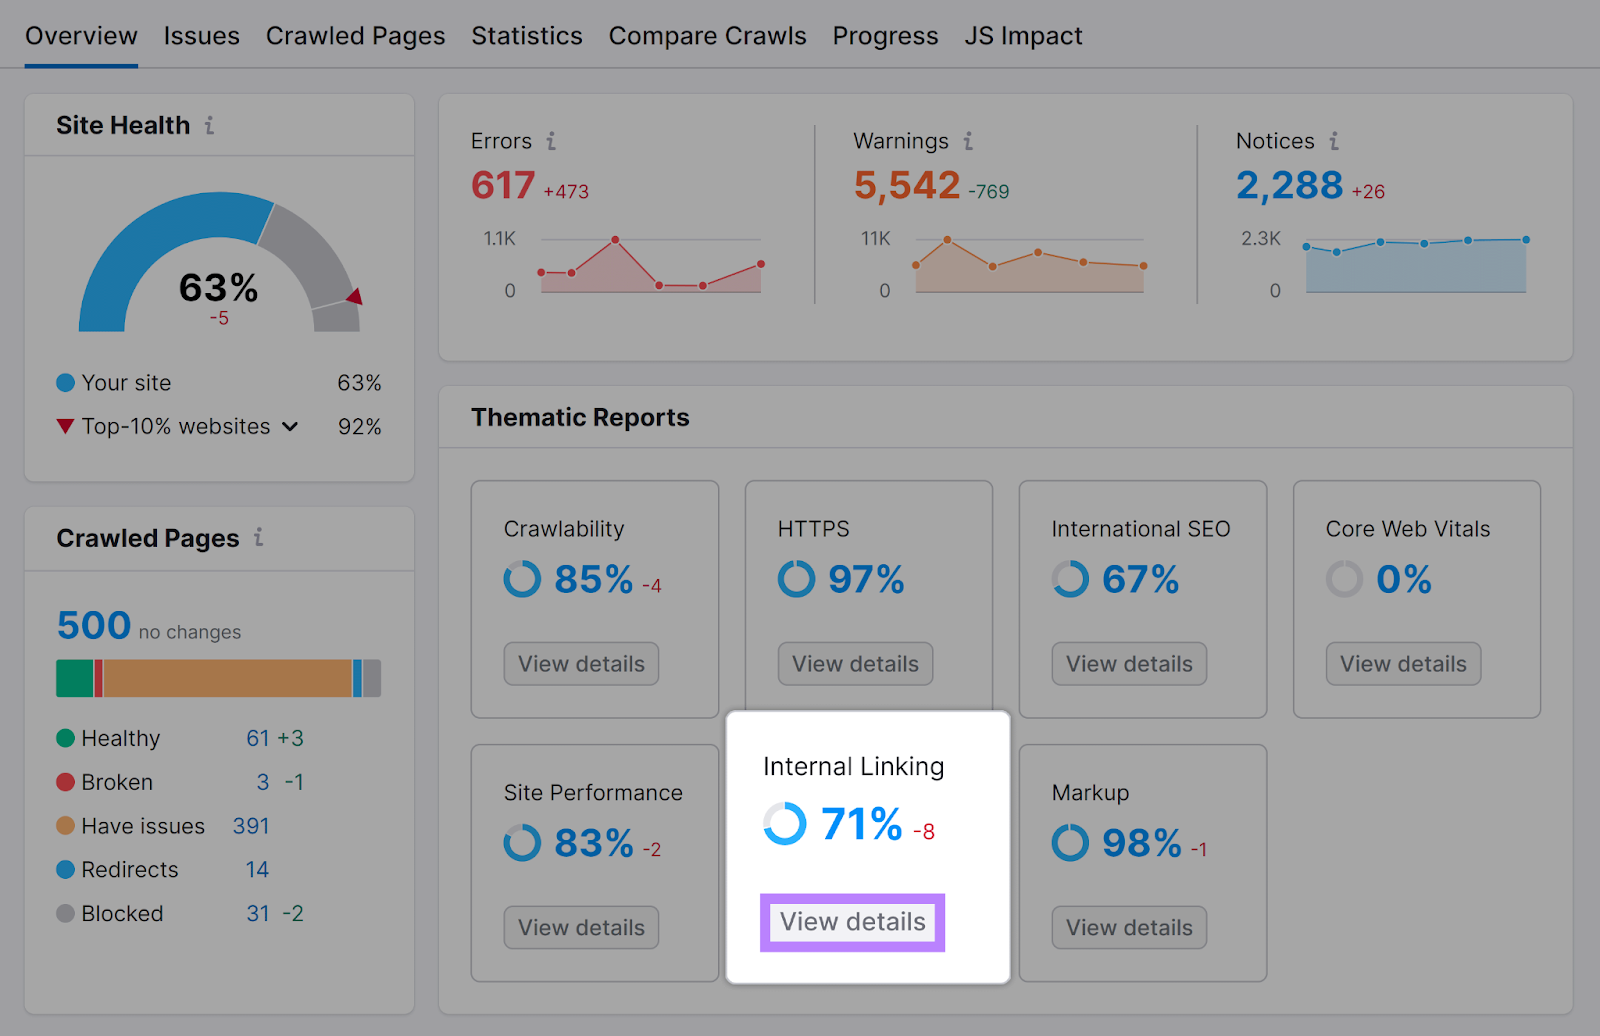1600x1036 pixels.
Task: Click the Crawled Pages info icon
Action: click(258, 538)
